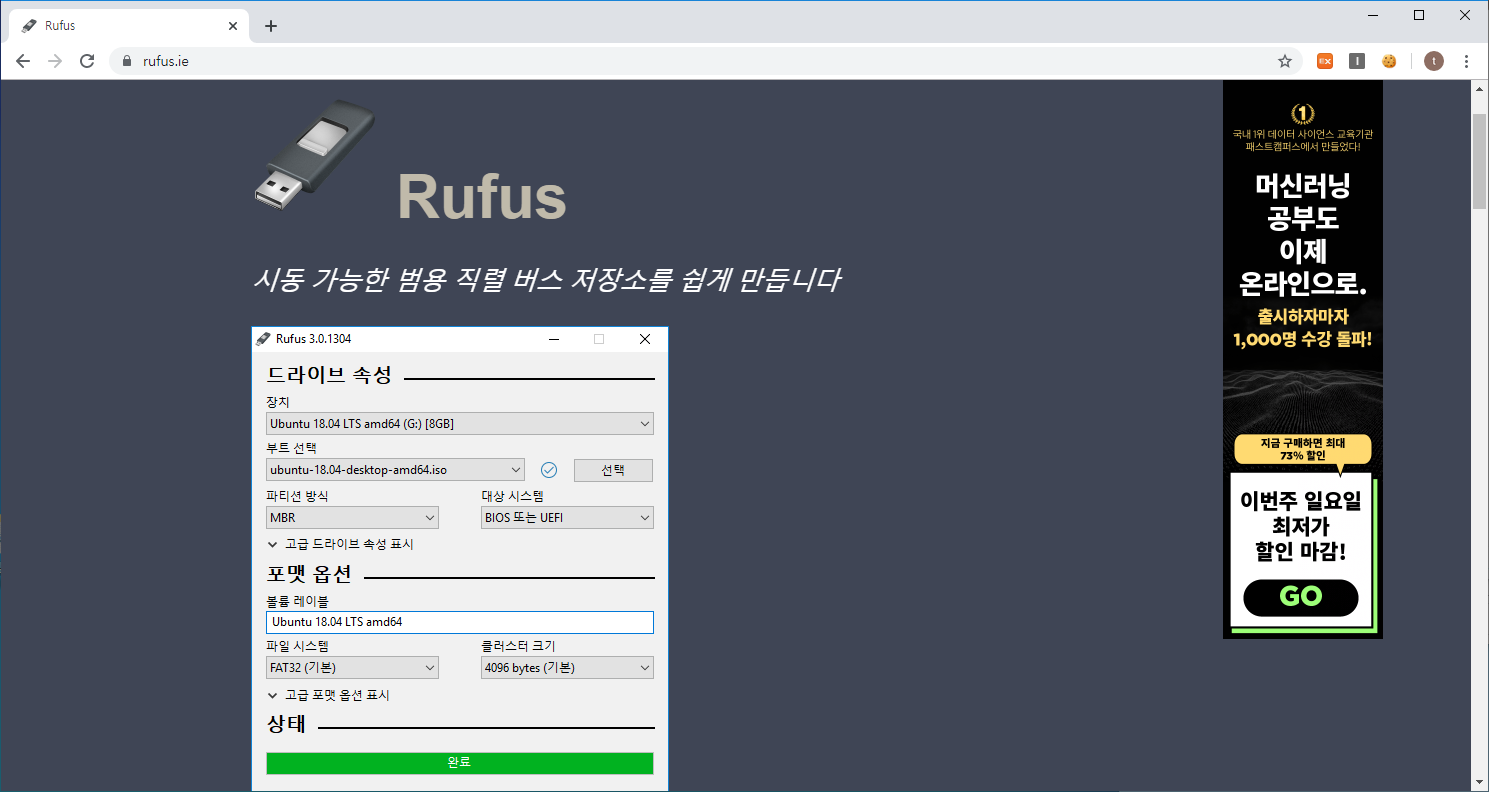Image resolution: width=1489 pixels, height=792 pixels.
Task: Open the 클러스터 크기 dropdown
Action: pyautogui.click(x=567, y=668)
